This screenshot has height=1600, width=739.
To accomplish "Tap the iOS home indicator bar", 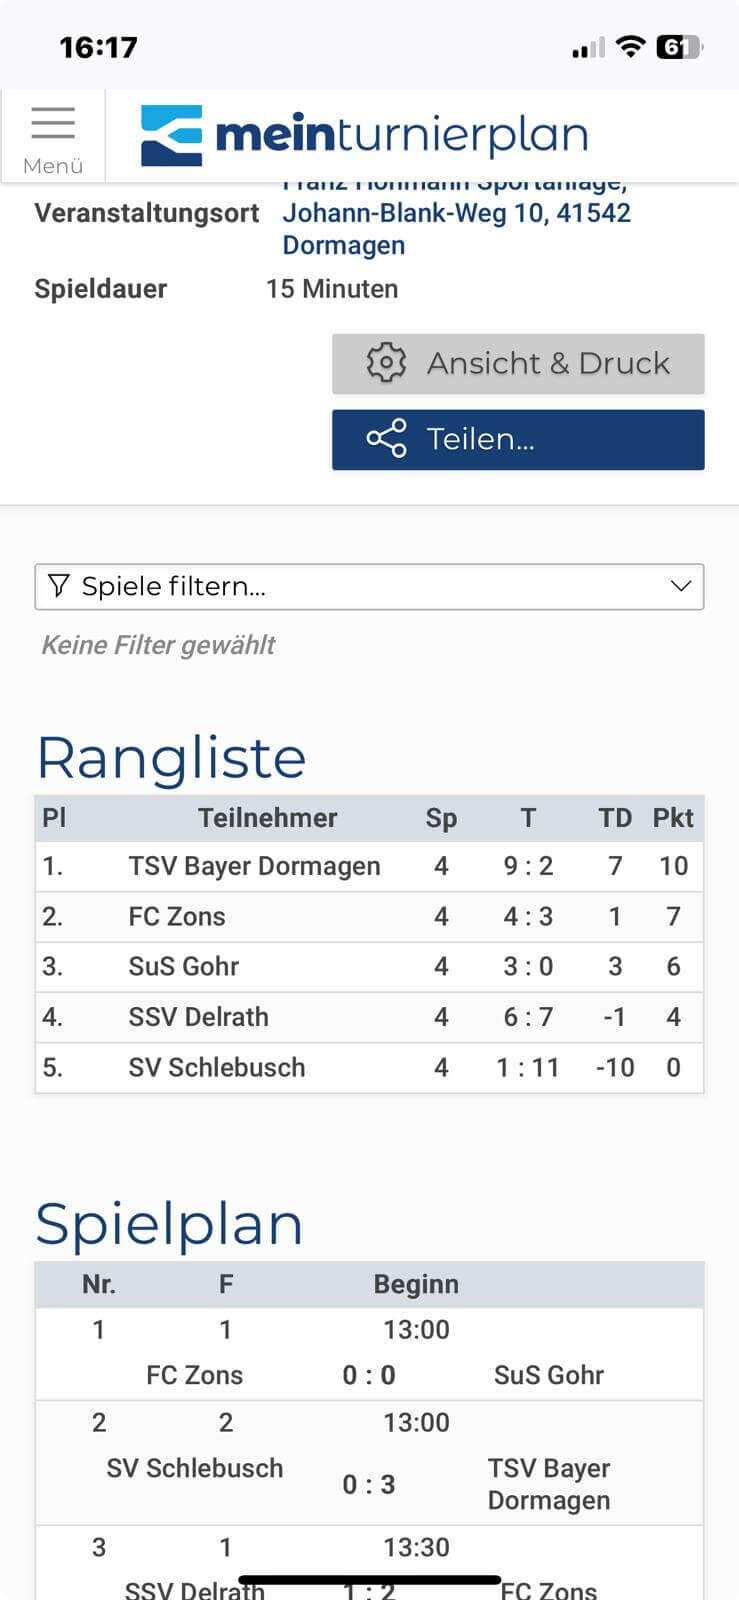I will click(x=369, y=1580).
